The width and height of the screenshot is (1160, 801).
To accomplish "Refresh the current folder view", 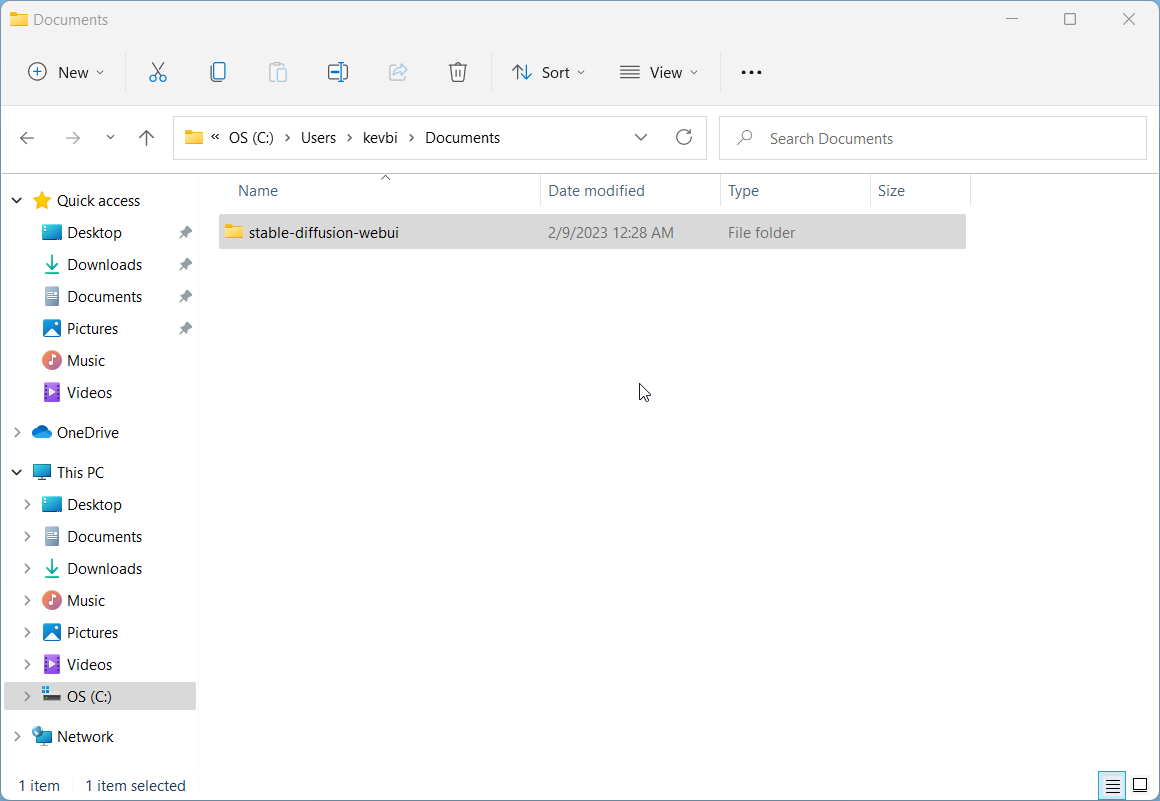I will 684,138.
